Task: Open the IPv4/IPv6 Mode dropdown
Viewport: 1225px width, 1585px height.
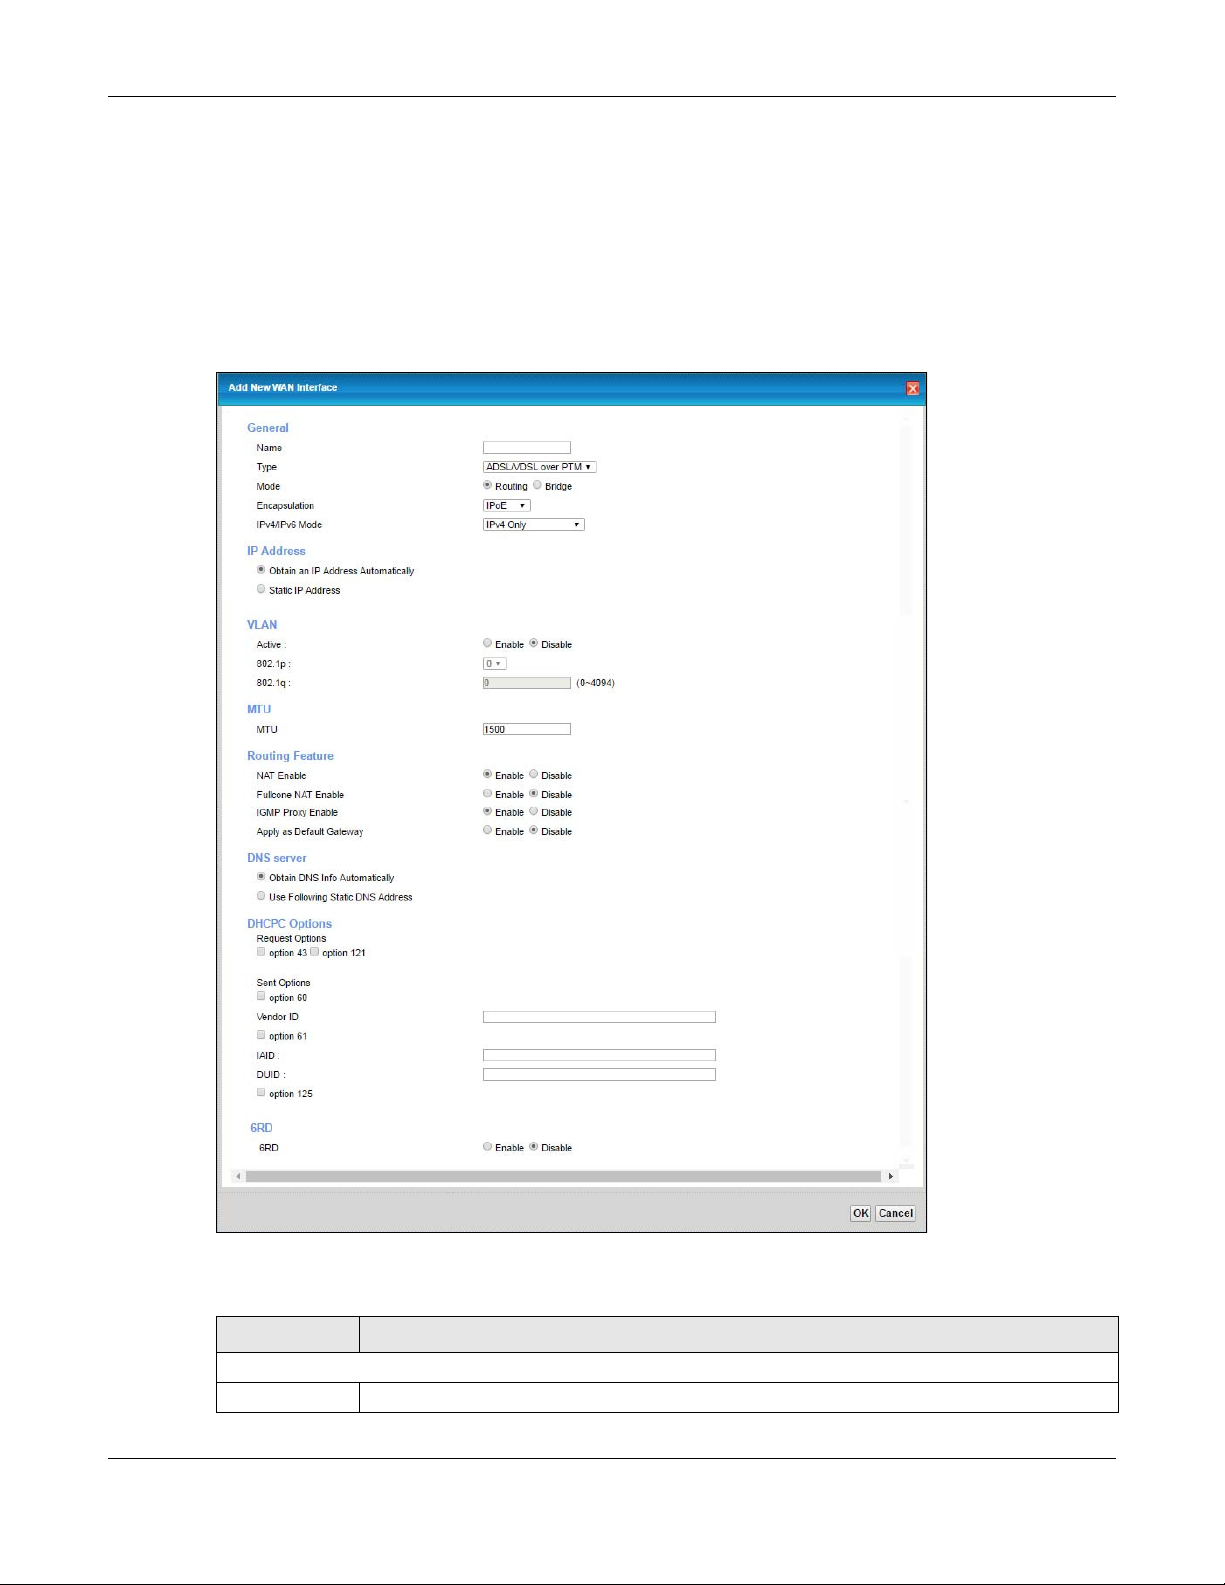Action: [x=533, y=525]
